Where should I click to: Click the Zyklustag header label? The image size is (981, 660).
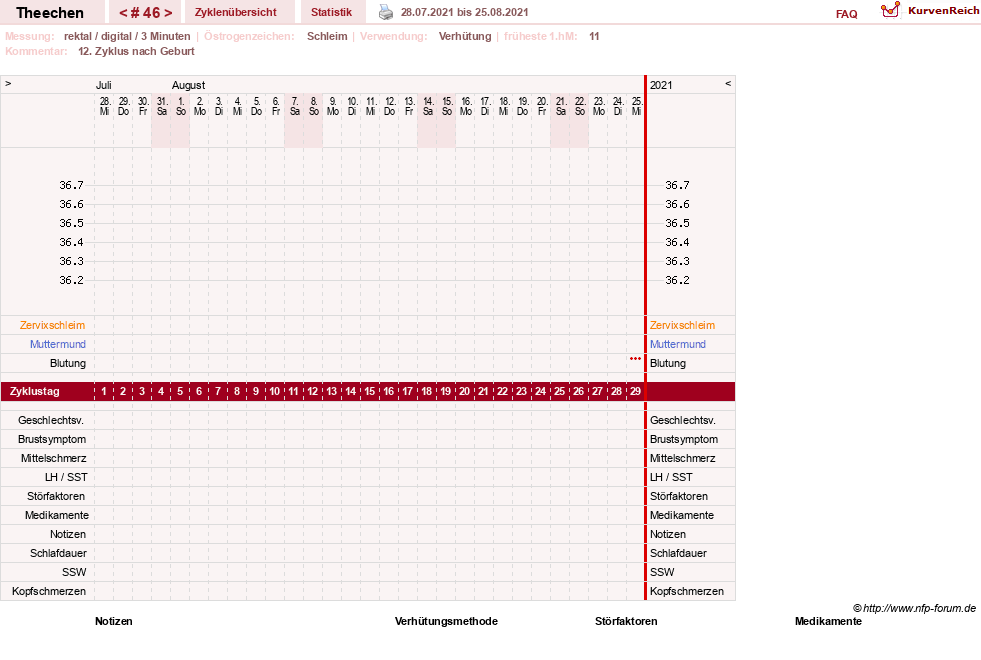pyautogui.click(x=35, y=392)
